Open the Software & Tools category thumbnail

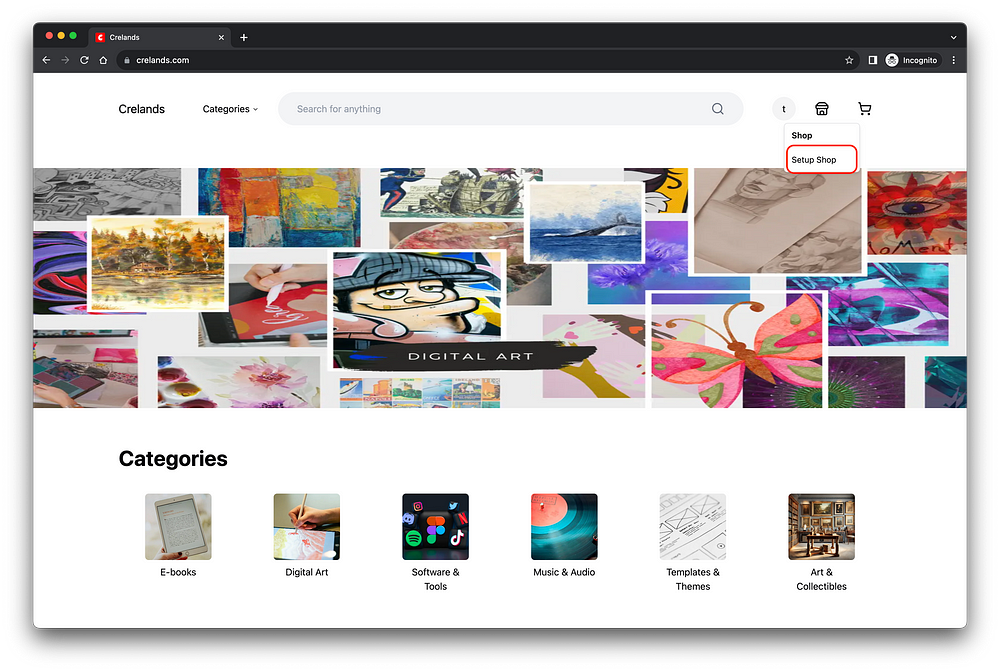click(x=436, y=527)
